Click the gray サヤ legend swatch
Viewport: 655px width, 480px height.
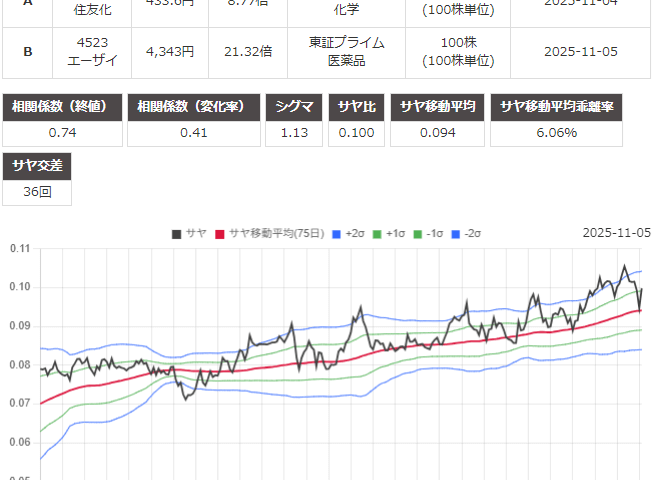pos(176,233)
